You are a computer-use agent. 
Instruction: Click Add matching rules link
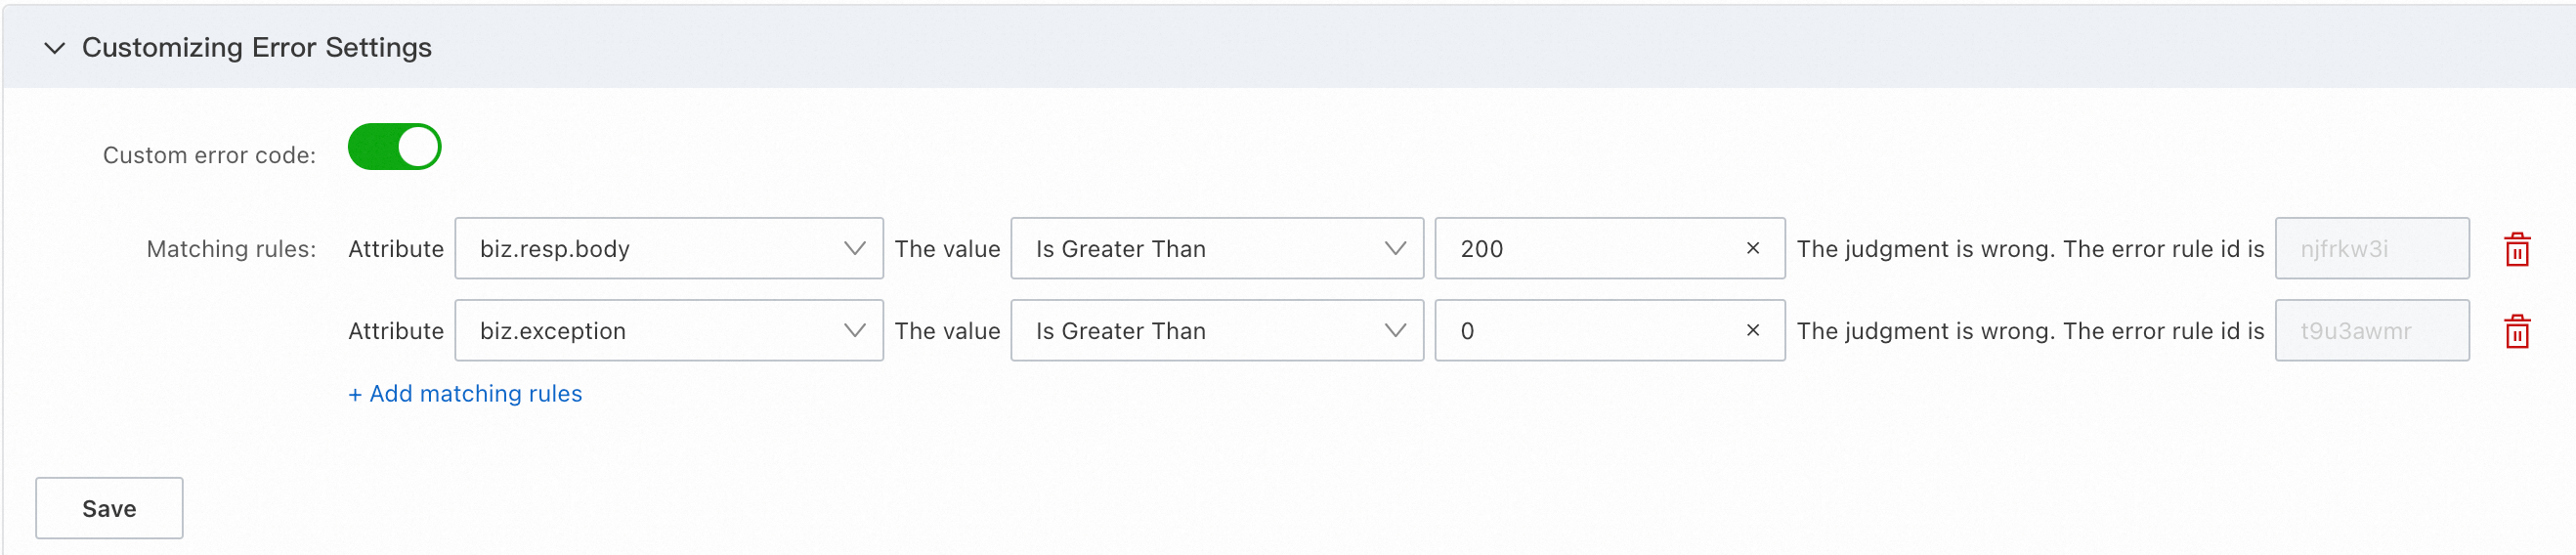click(x=465, y=393)
